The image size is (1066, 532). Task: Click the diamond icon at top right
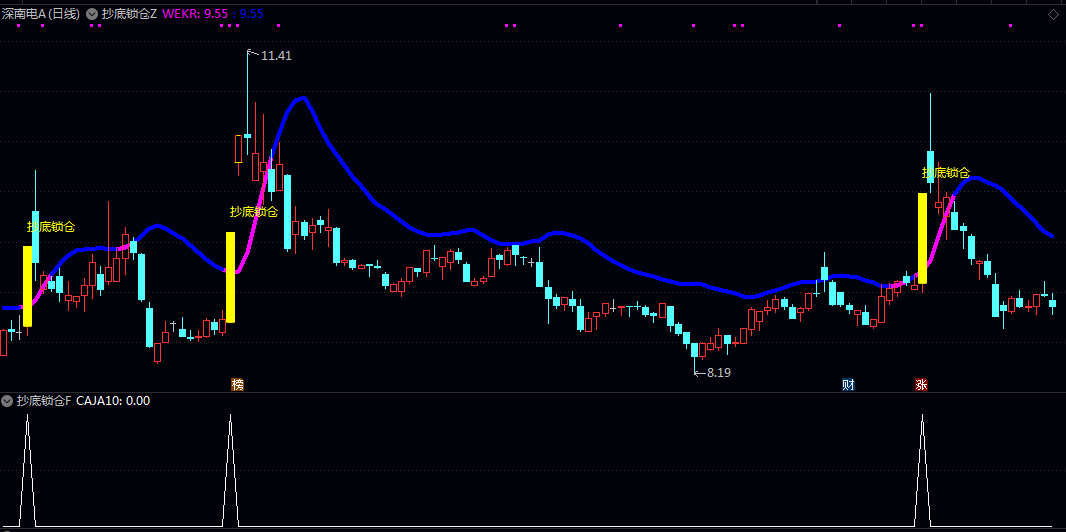point(1055,14)
